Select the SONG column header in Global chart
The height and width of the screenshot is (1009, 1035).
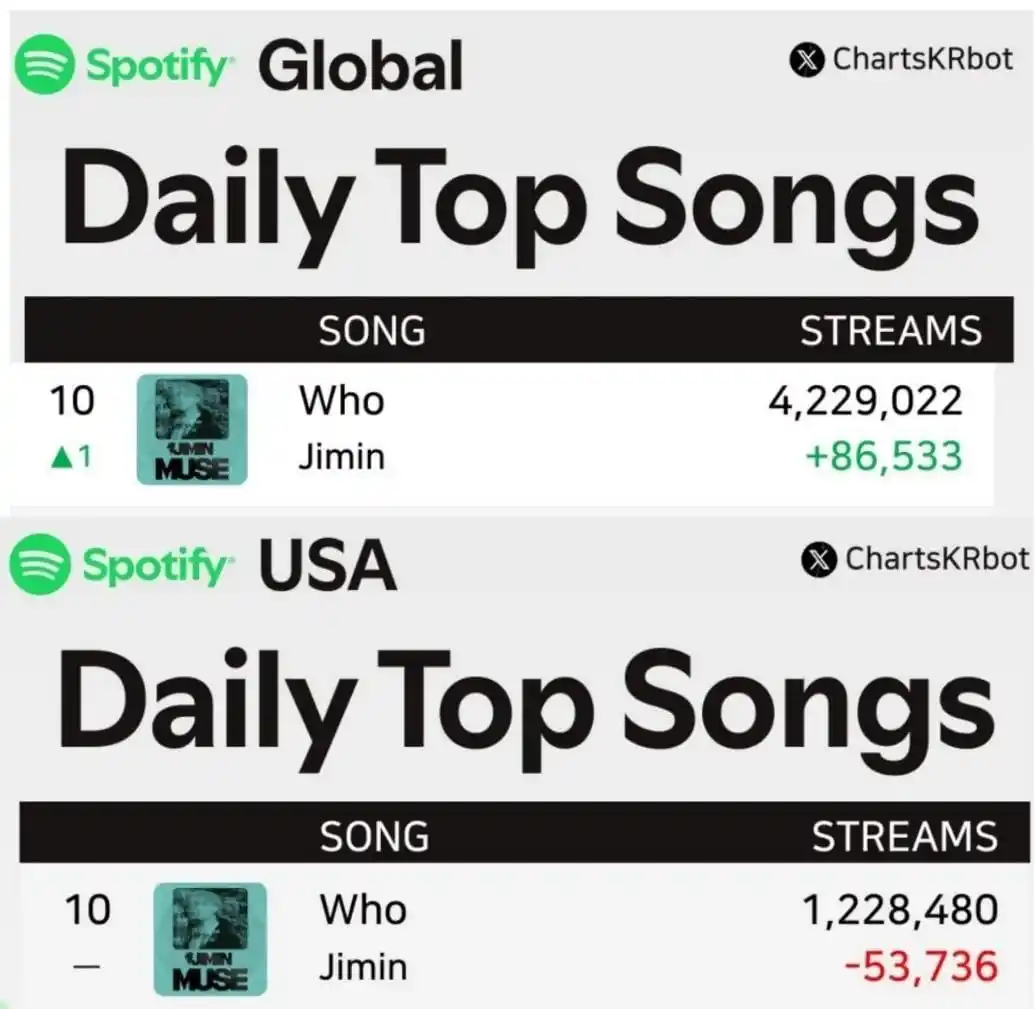click(372, 331)
